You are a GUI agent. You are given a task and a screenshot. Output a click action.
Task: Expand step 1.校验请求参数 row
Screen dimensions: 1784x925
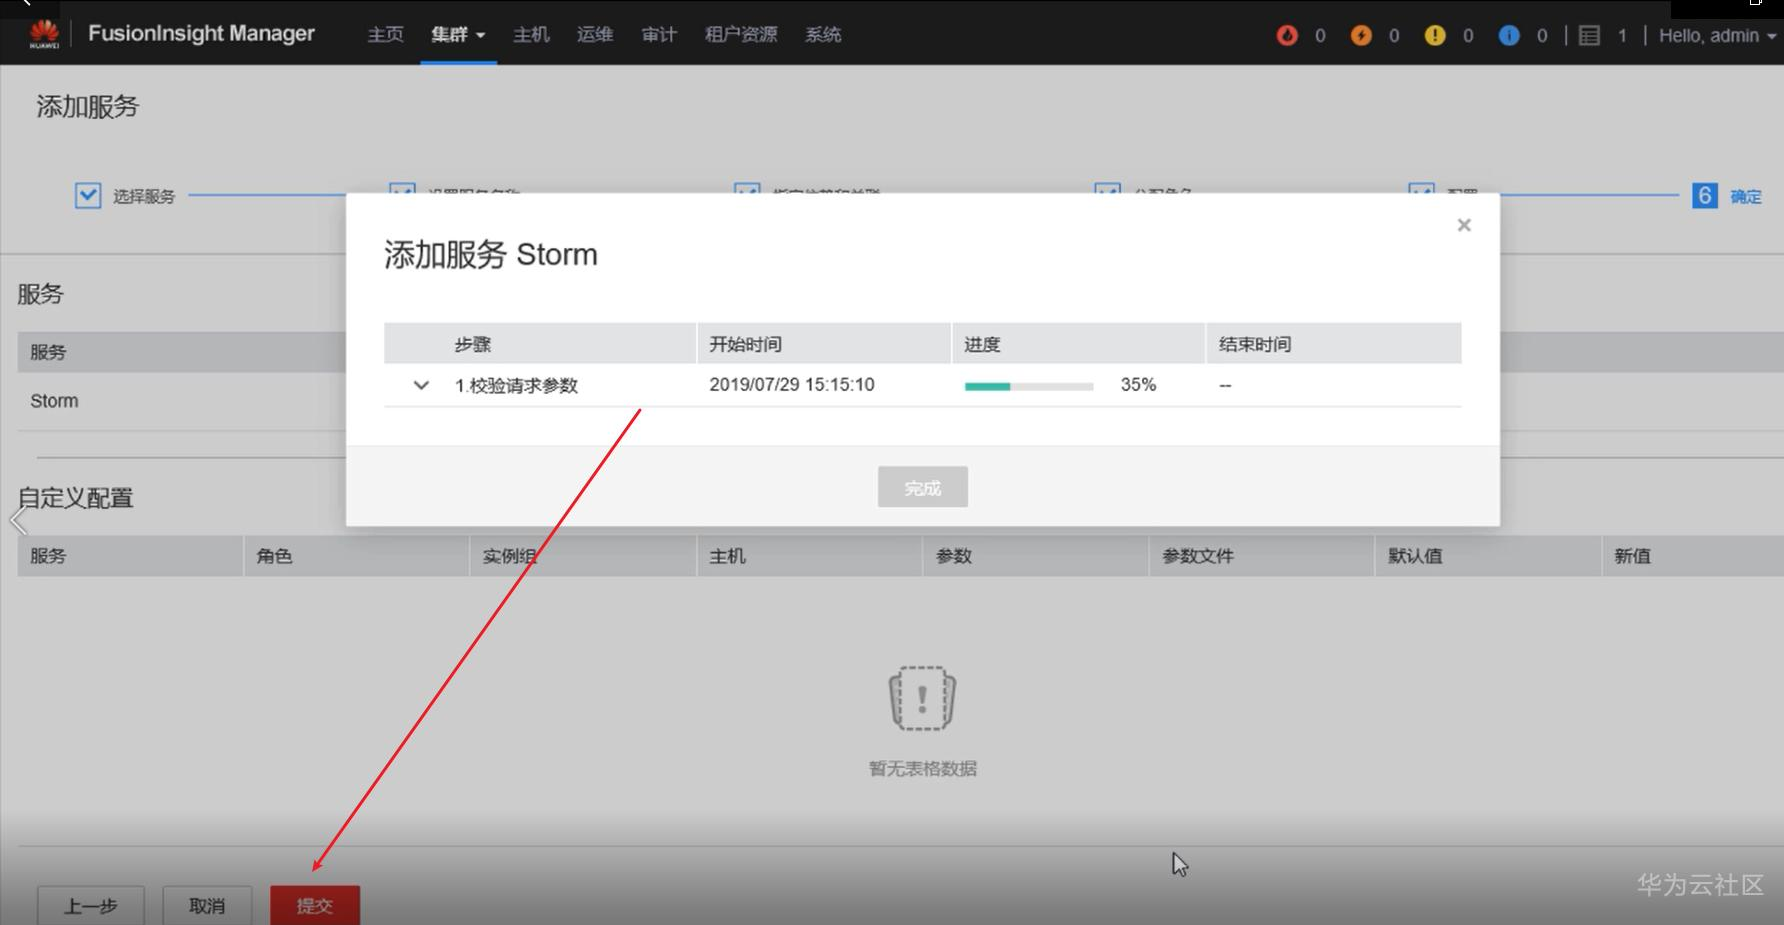421,385
